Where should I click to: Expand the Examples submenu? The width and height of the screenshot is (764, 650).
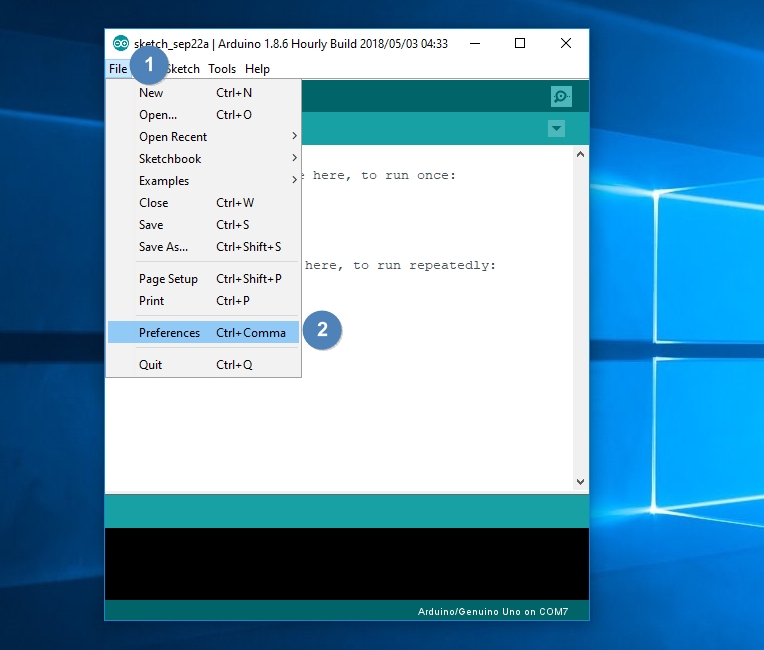203,180
